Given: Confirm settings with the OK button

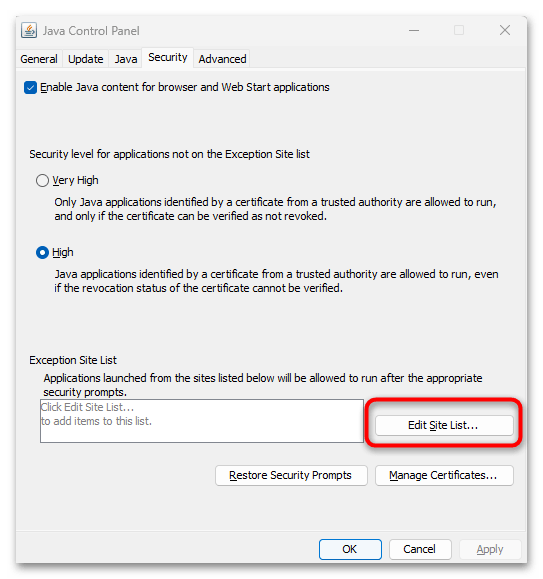Looking at the screenshot, I should pyautogui.click(x=350, y=549).
